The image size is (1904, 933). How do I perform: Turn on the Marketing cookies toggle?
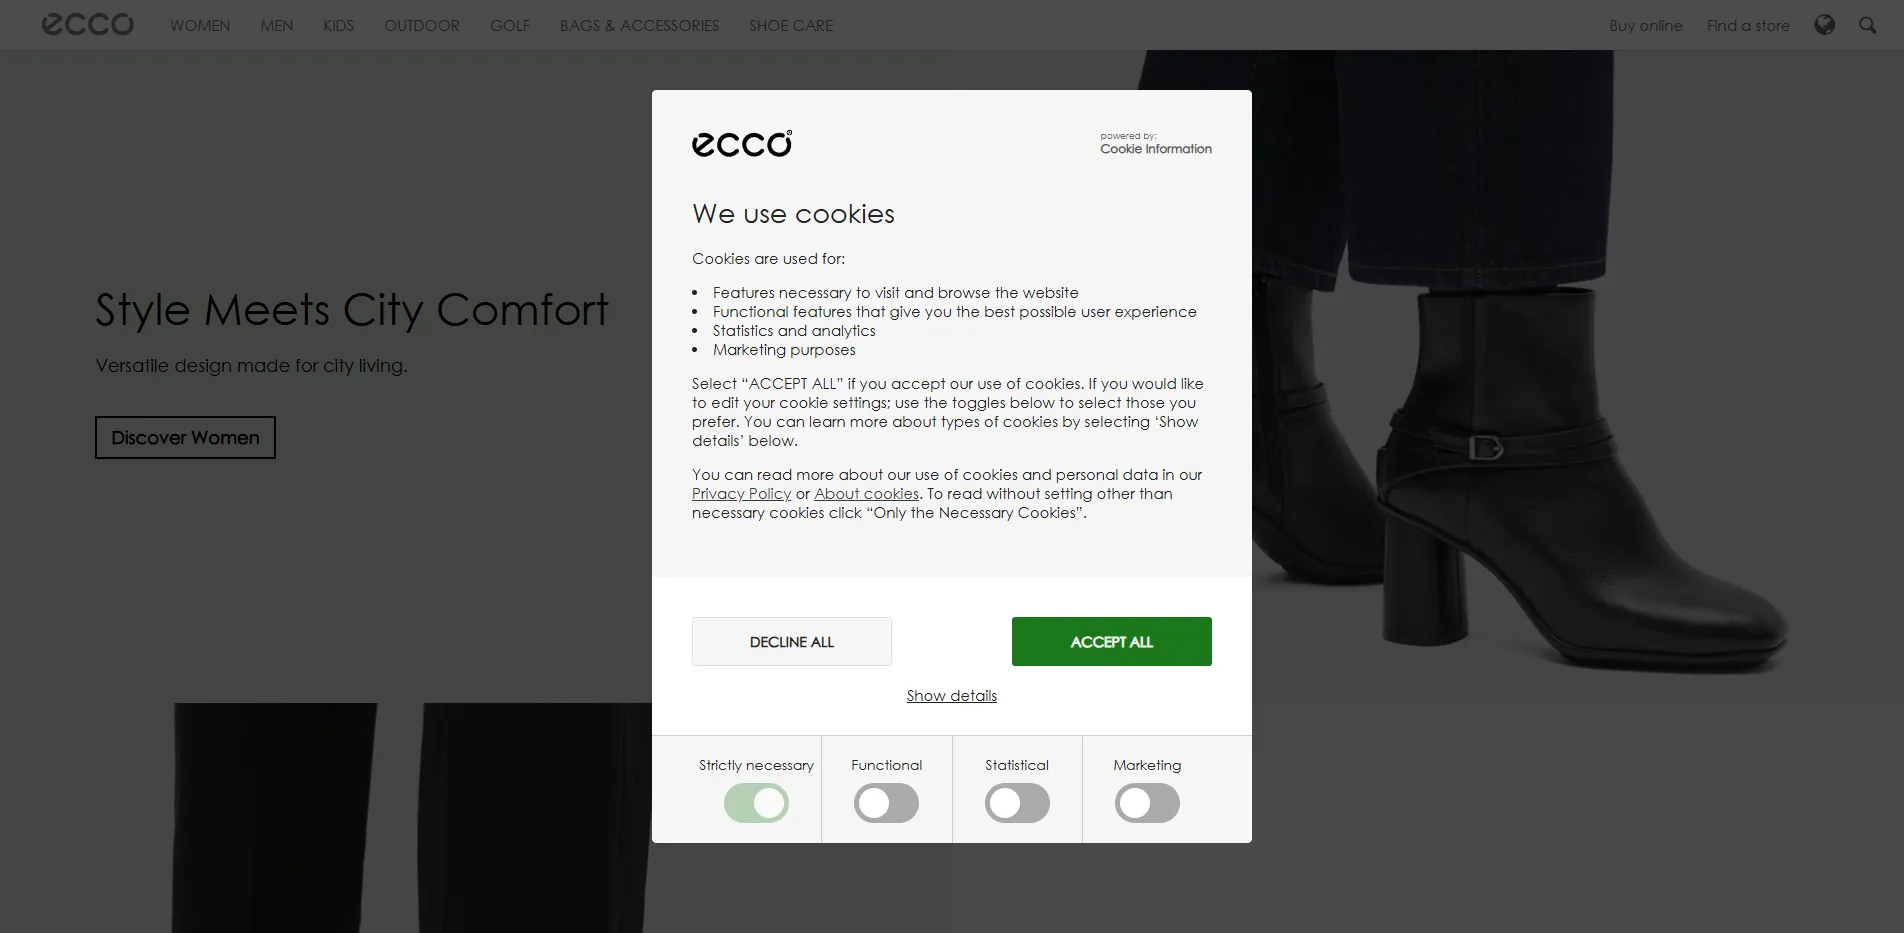pos(1147,803)
